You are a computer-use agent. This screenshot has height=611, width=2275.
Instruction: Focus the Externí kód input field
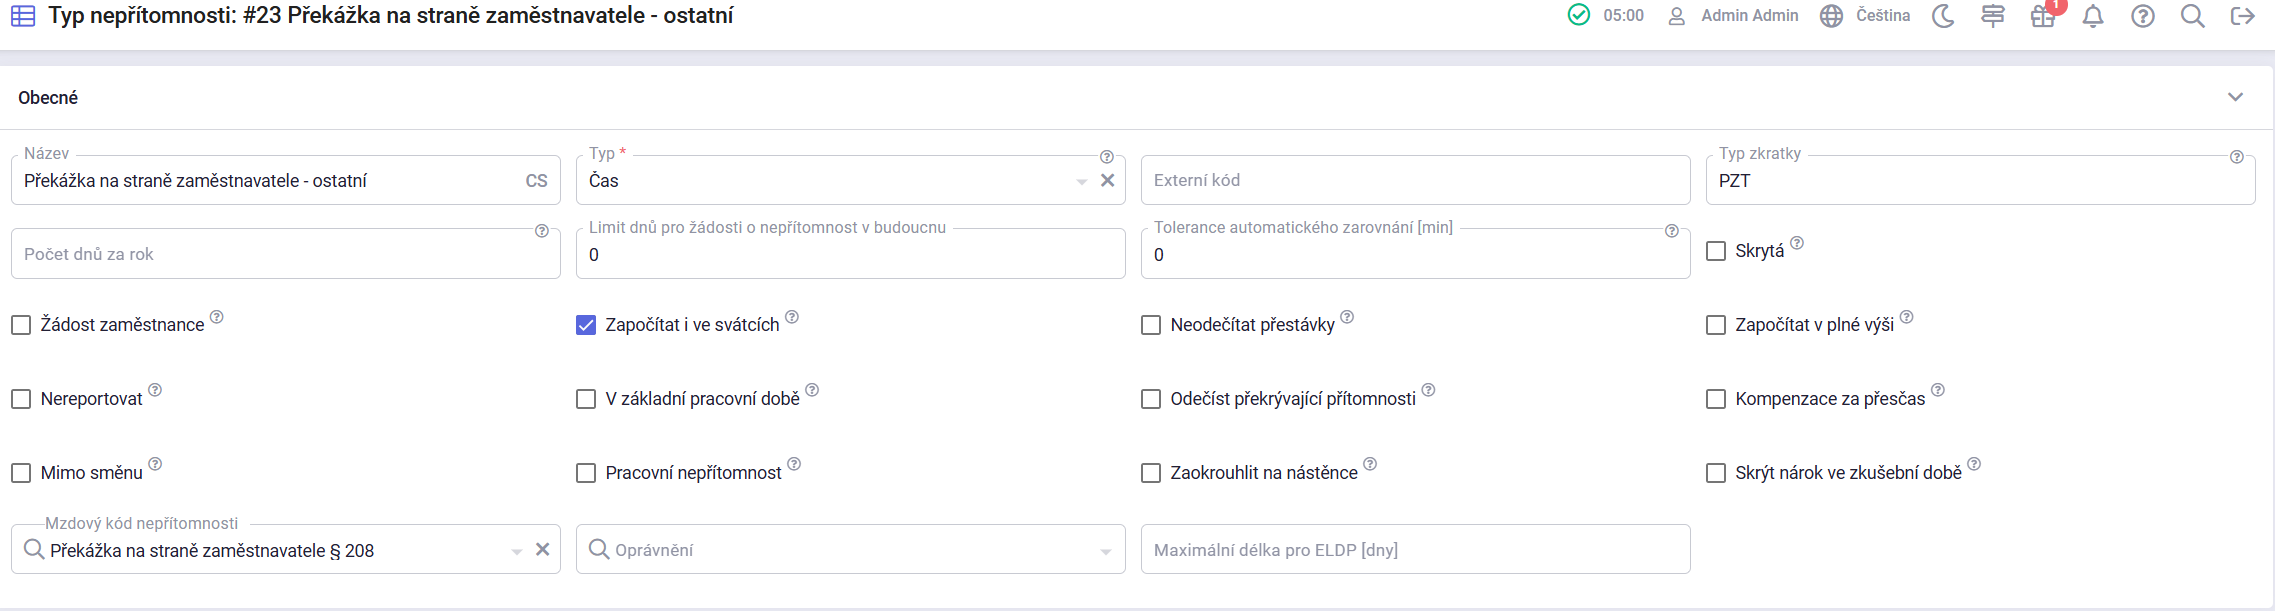point(1415,181)
